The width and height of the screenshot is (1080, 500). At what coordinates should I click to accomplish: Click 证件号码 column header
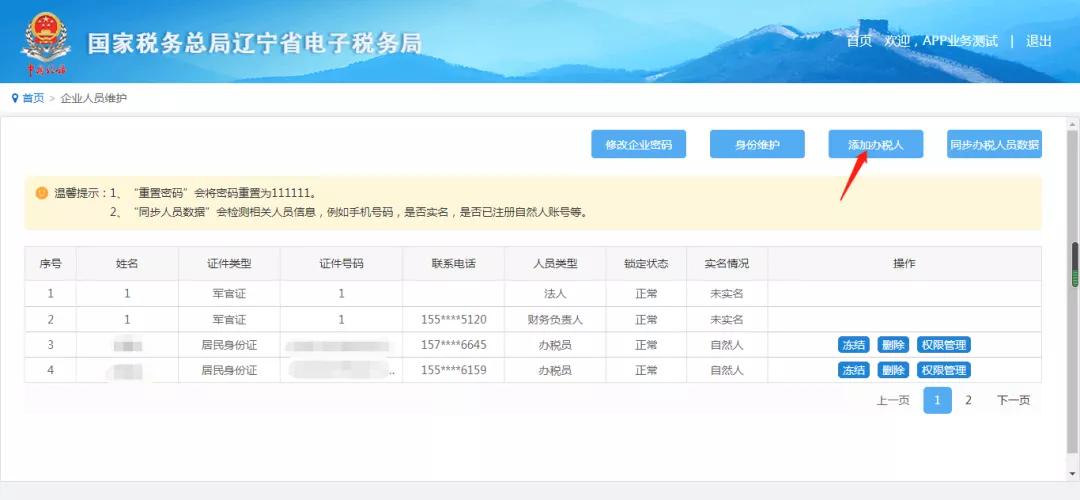tap(342, 264)
